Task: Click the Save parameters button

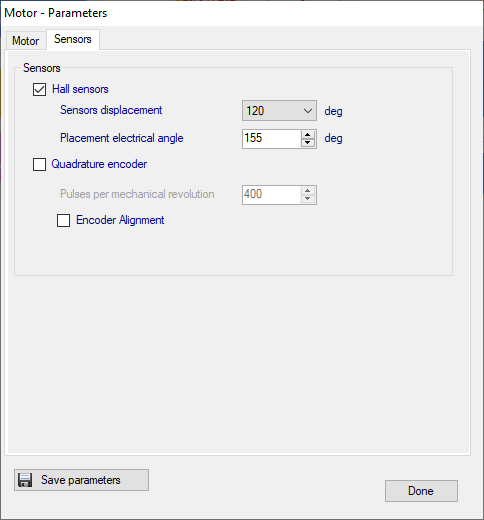Action: pos(81,480)
